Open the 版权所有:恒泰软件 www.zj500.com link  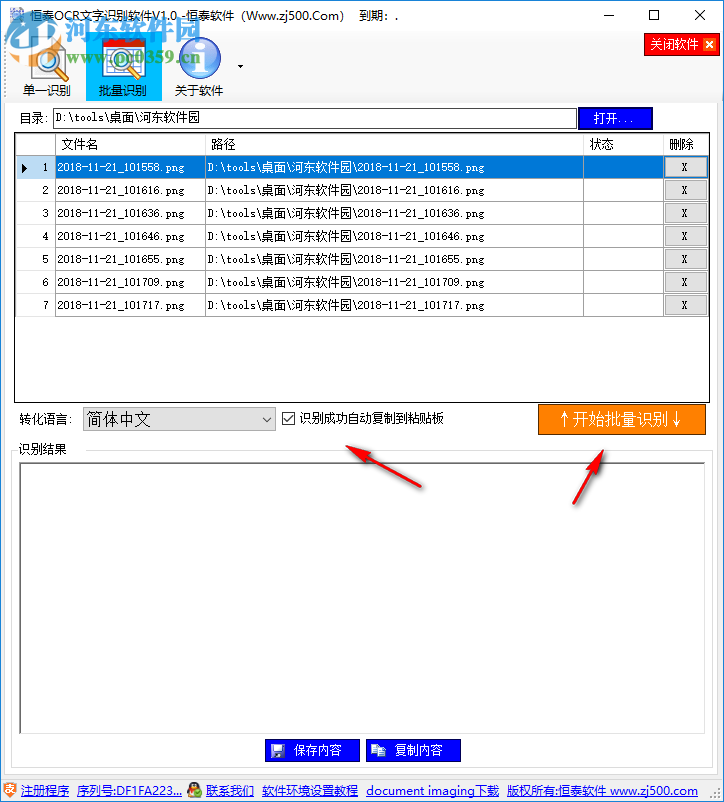pyautogui.click(x=602, y=791)
